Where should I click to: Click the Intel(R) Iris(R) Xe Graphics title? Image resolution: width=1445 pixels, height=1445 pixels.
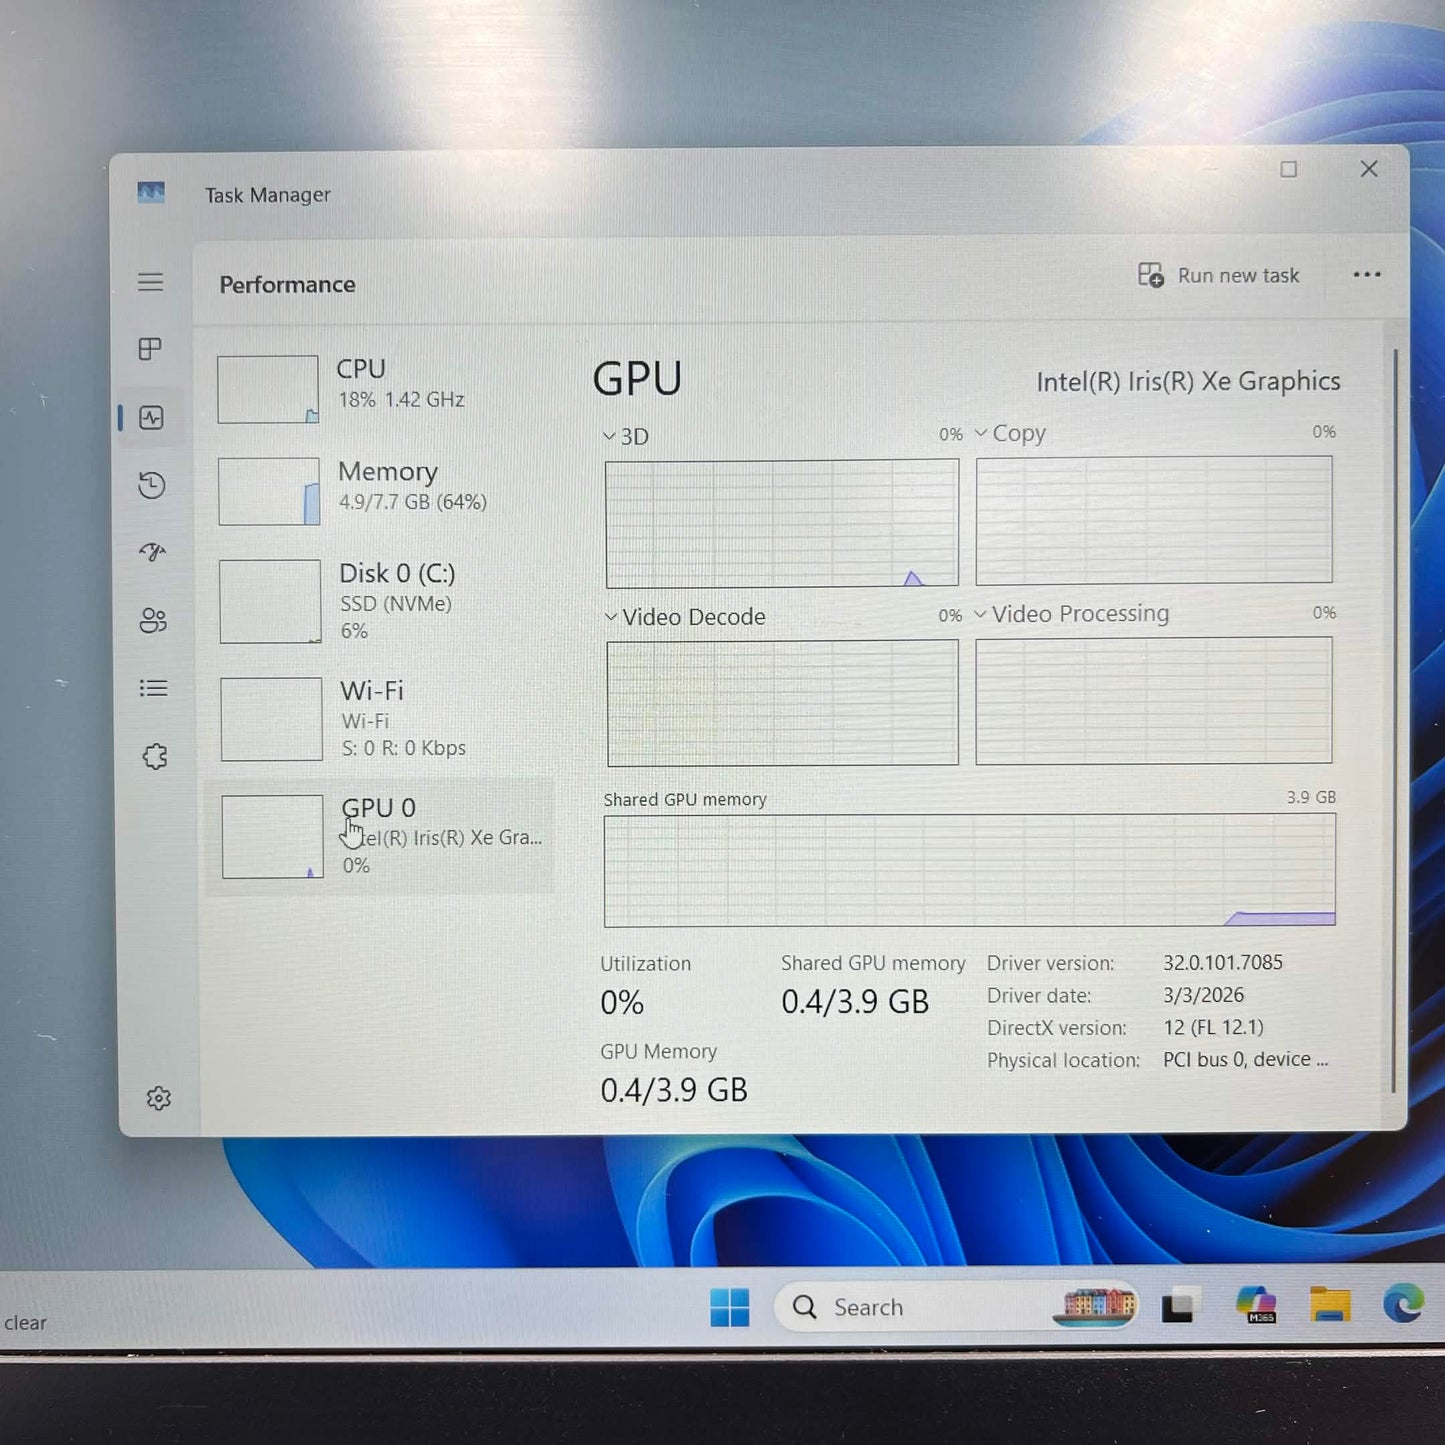point(1188,381)
